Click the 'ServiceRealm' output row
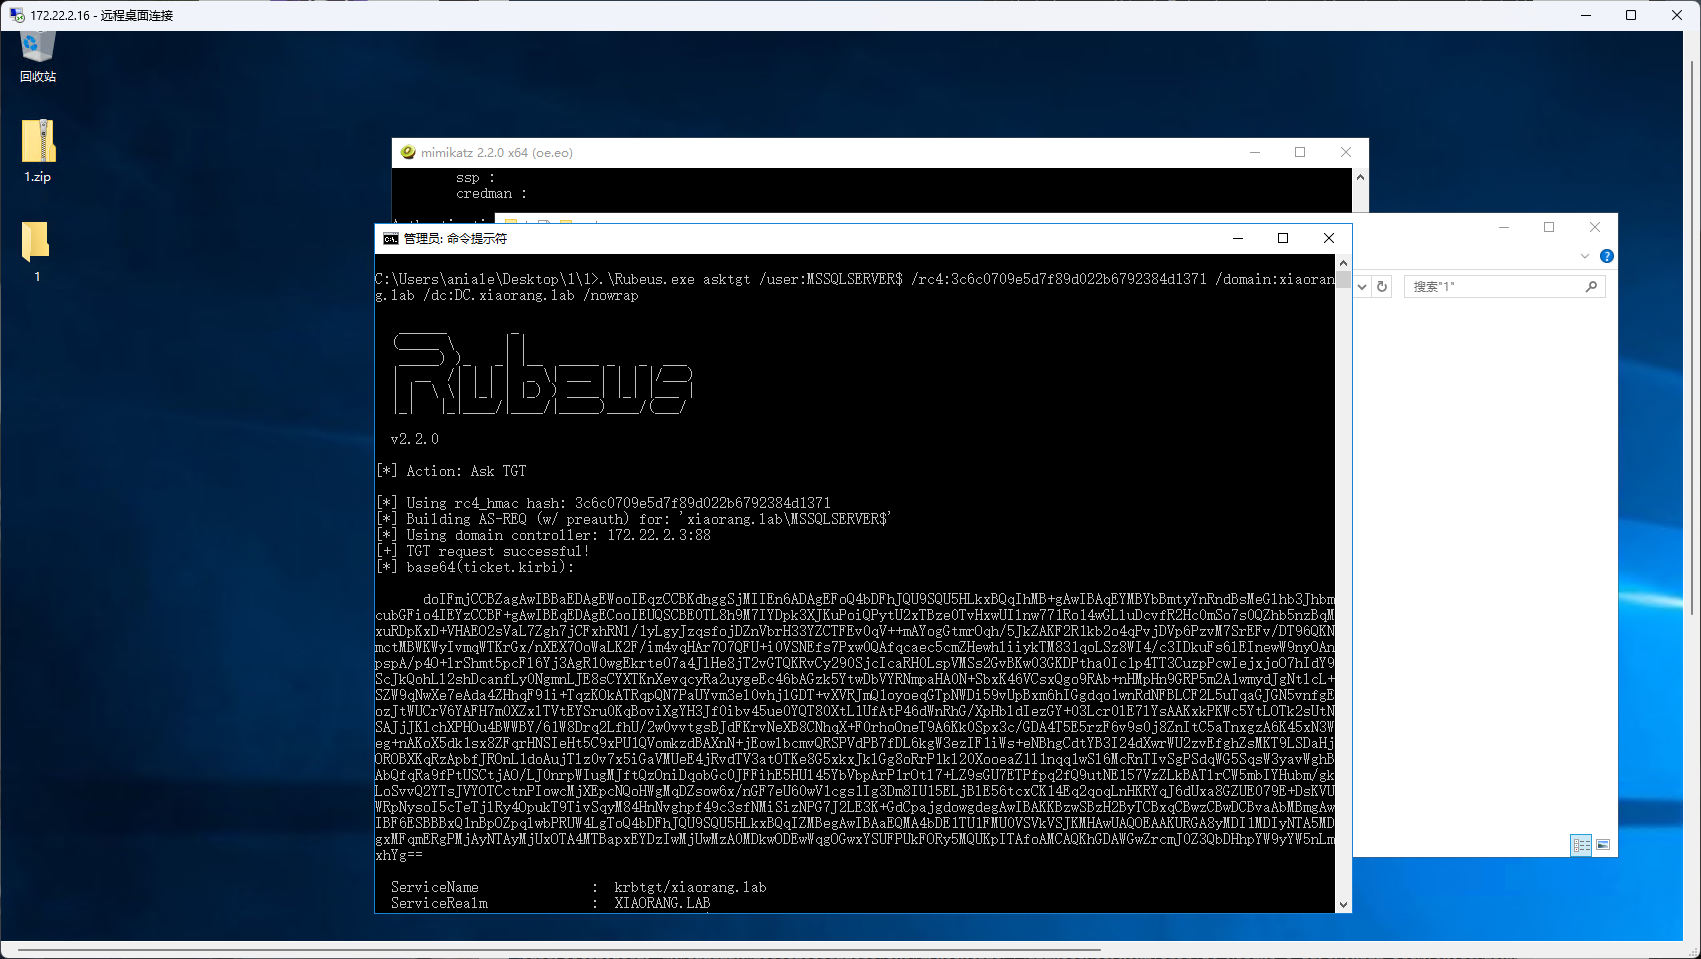Viewport: 1701px width, 959px height. point(550,903)
